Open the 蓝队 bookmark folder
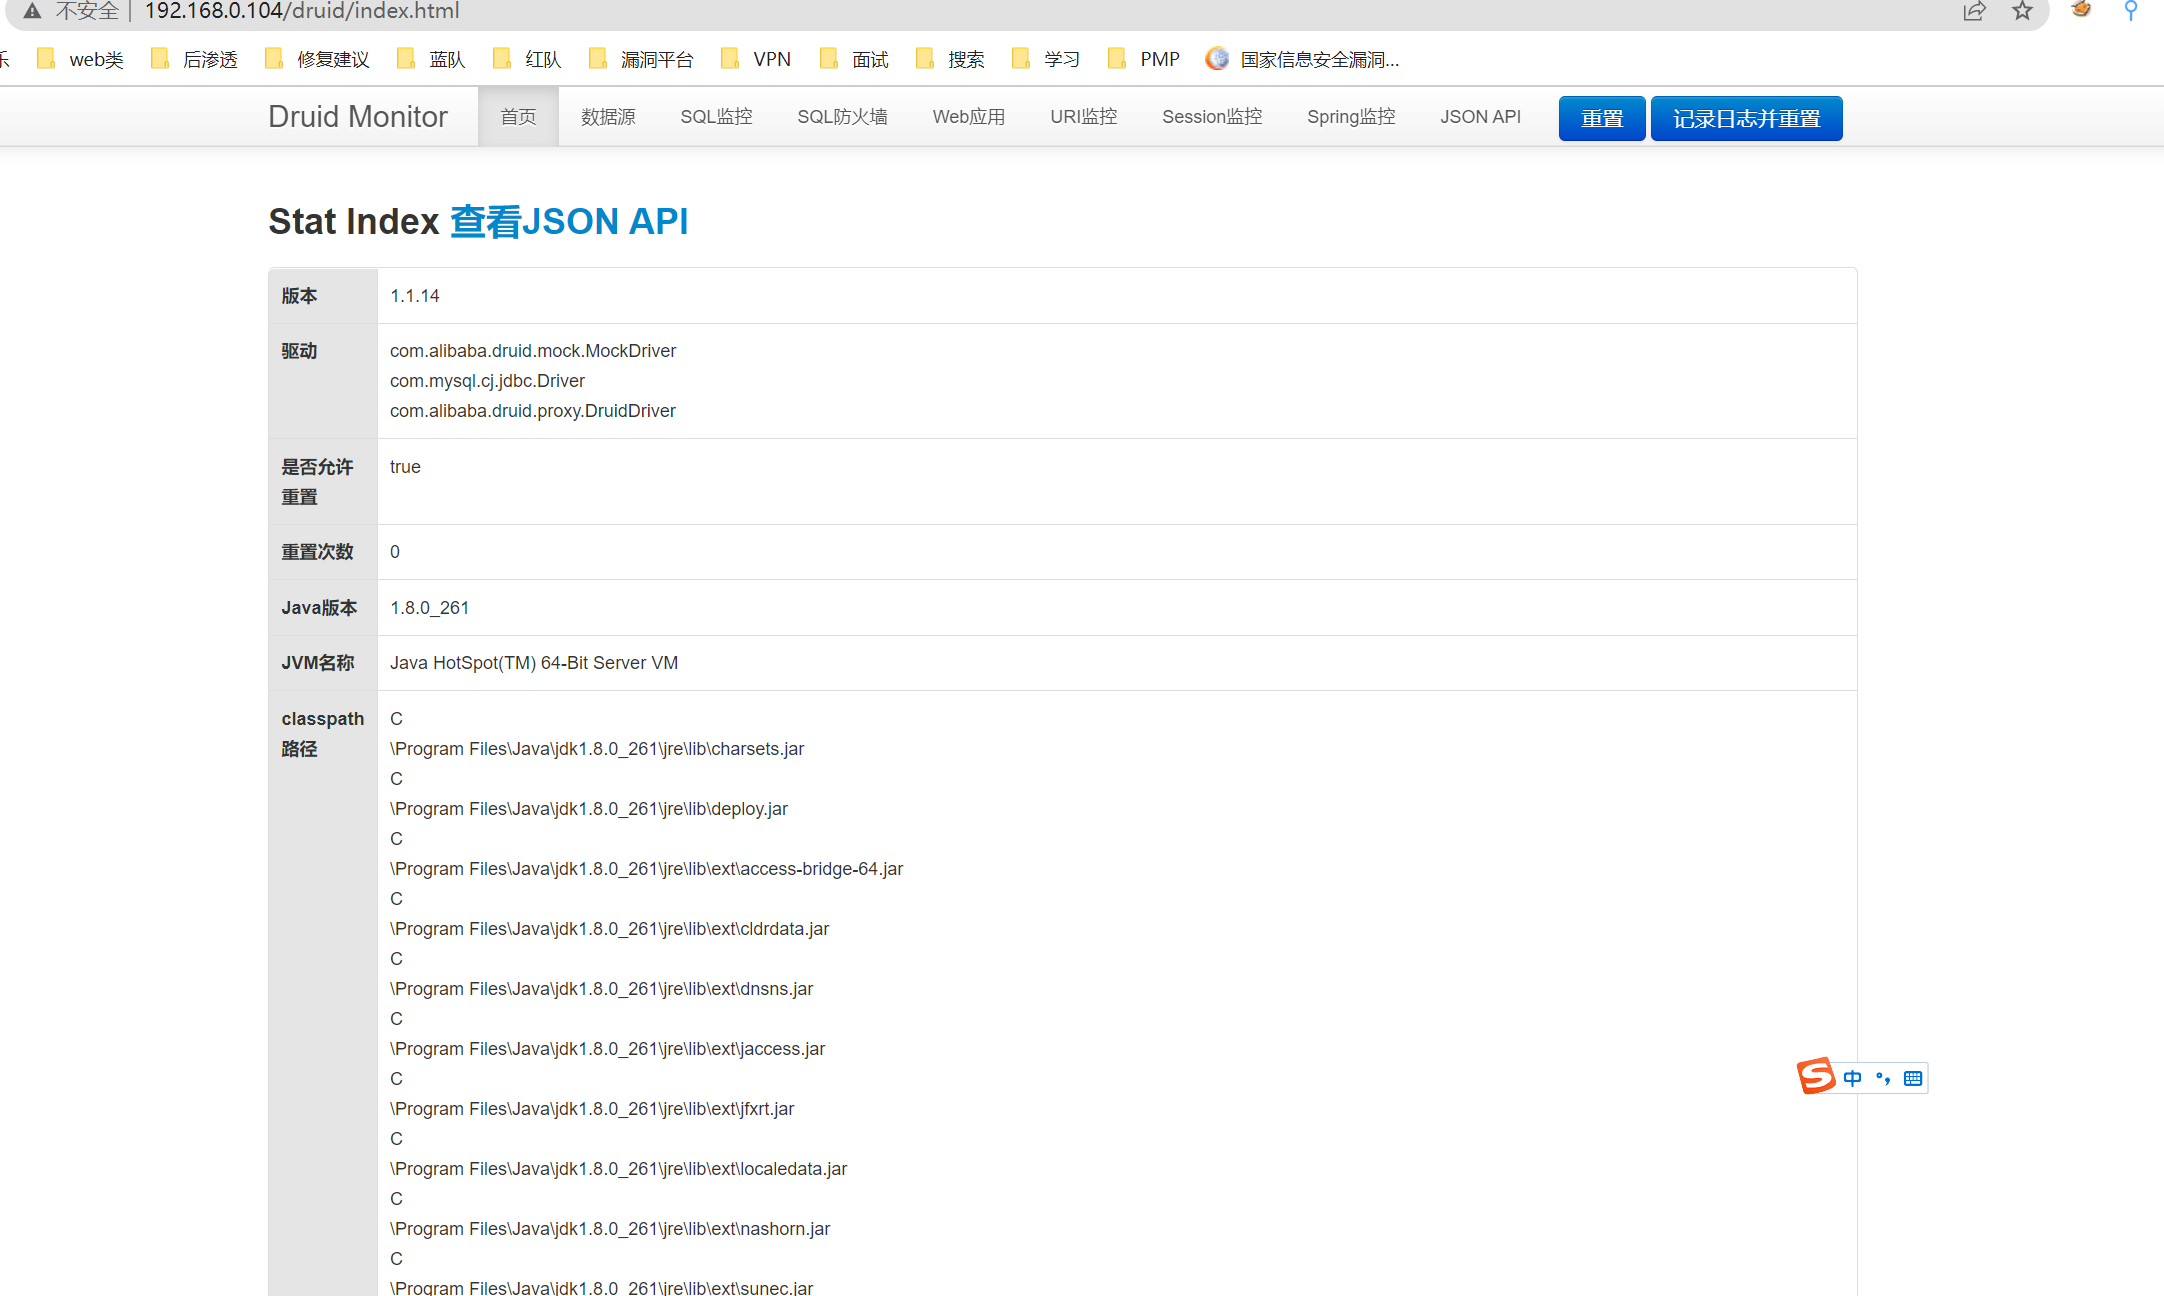This screenshot has width=2164, height=1296. [x=431, y=59]
